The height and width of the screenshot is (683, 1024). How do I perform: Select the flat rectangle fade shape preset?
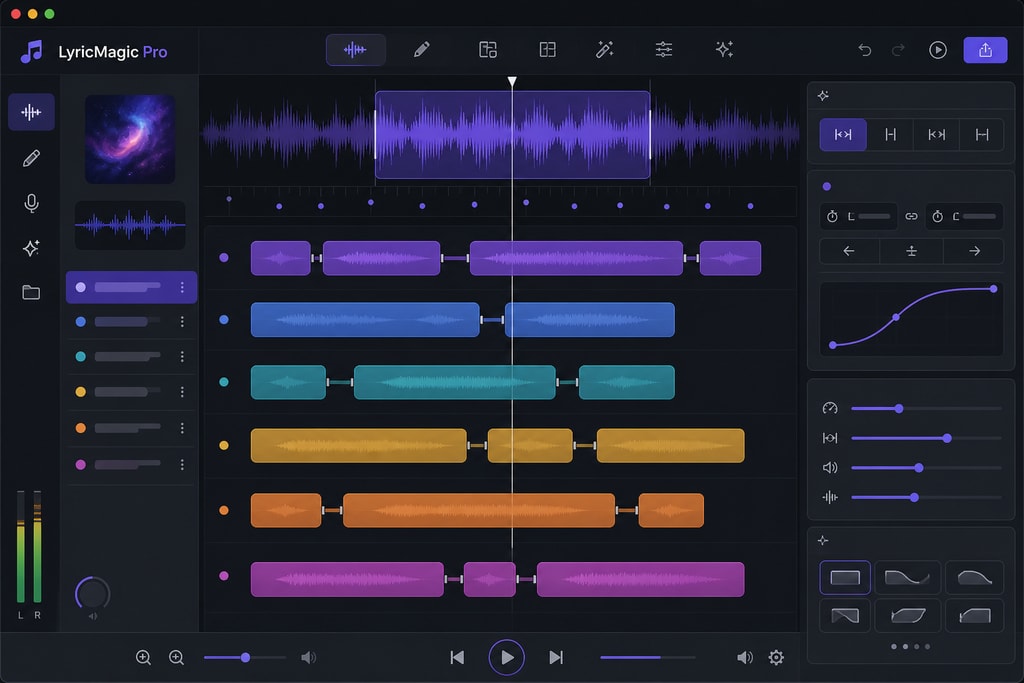[845, 577]
